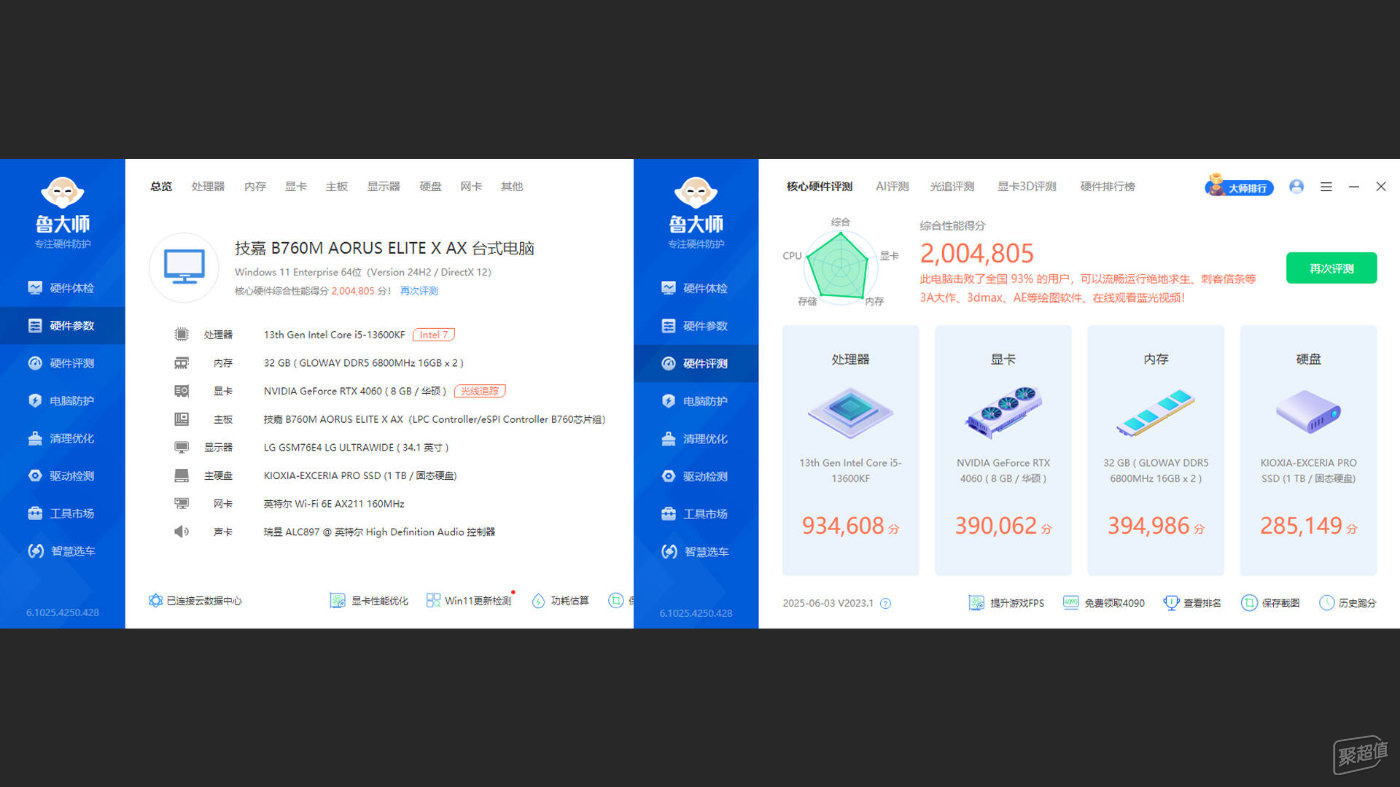Switch to 总览 tab
1400x787 pixels.
point(161,186)
